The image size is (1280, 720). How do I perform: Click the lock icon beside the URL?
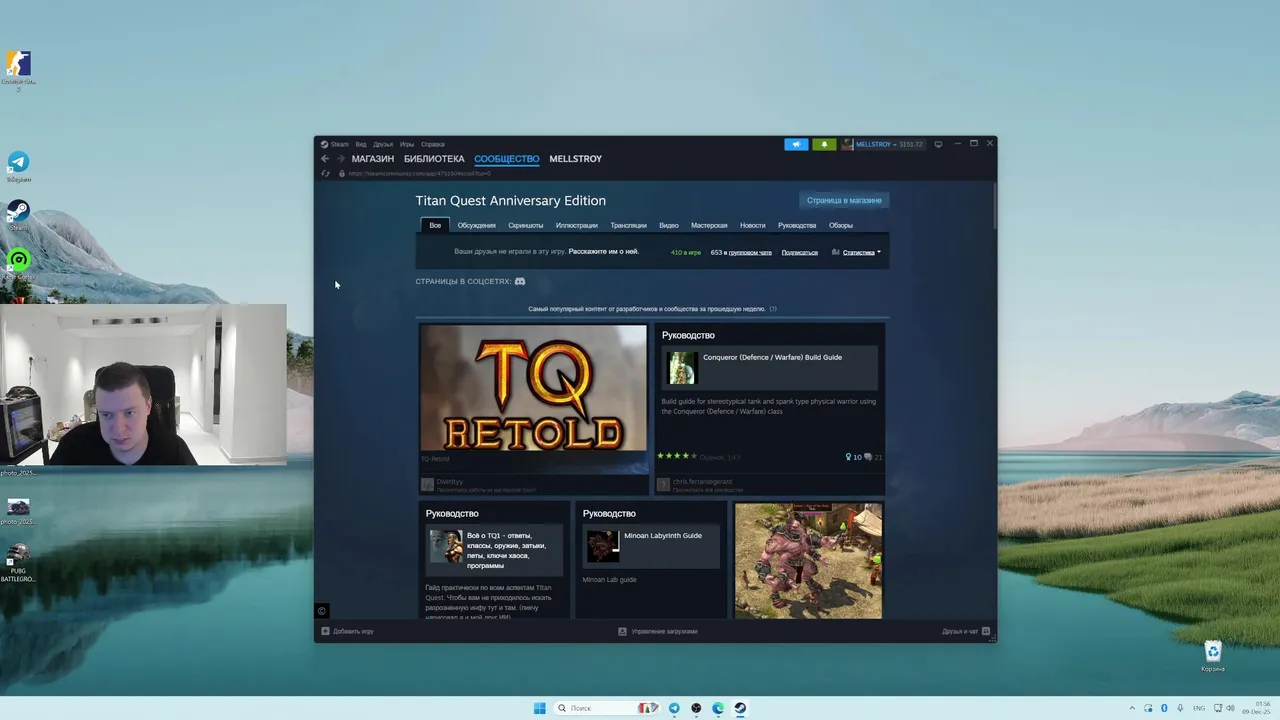click(342, 174)
